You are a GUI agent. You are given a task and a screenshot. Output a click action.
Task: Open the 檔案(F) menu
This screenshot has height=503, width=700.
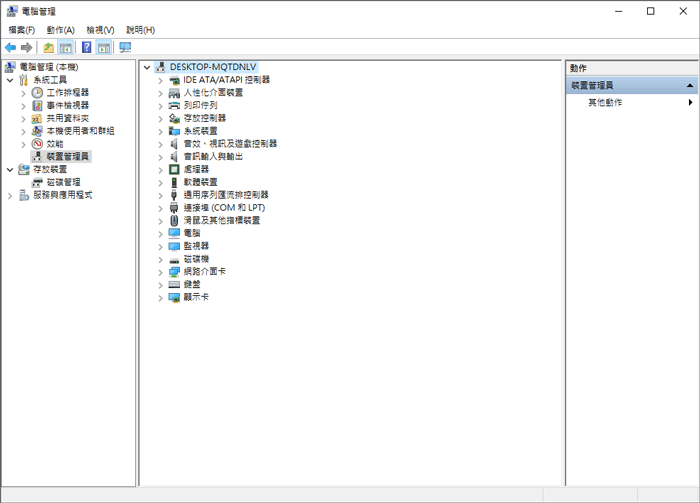(21, 30)
